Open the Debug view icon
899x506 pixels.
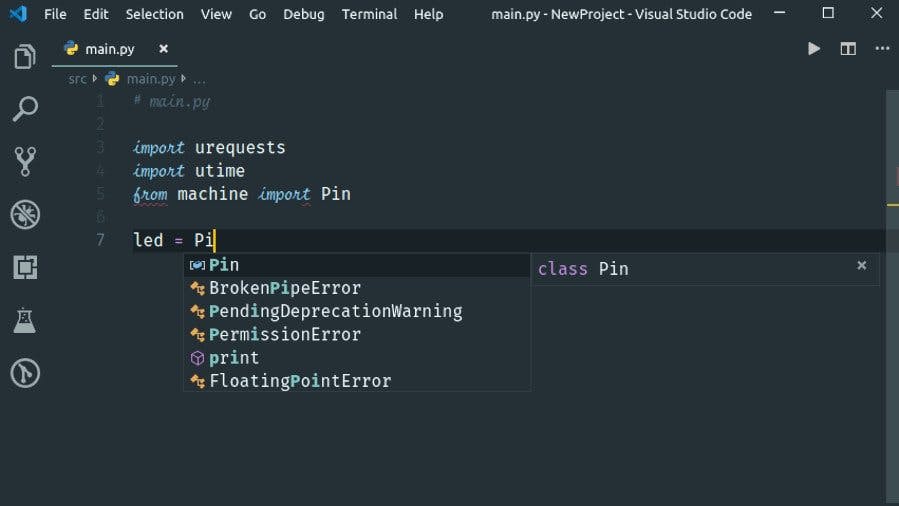coord(25,214)
